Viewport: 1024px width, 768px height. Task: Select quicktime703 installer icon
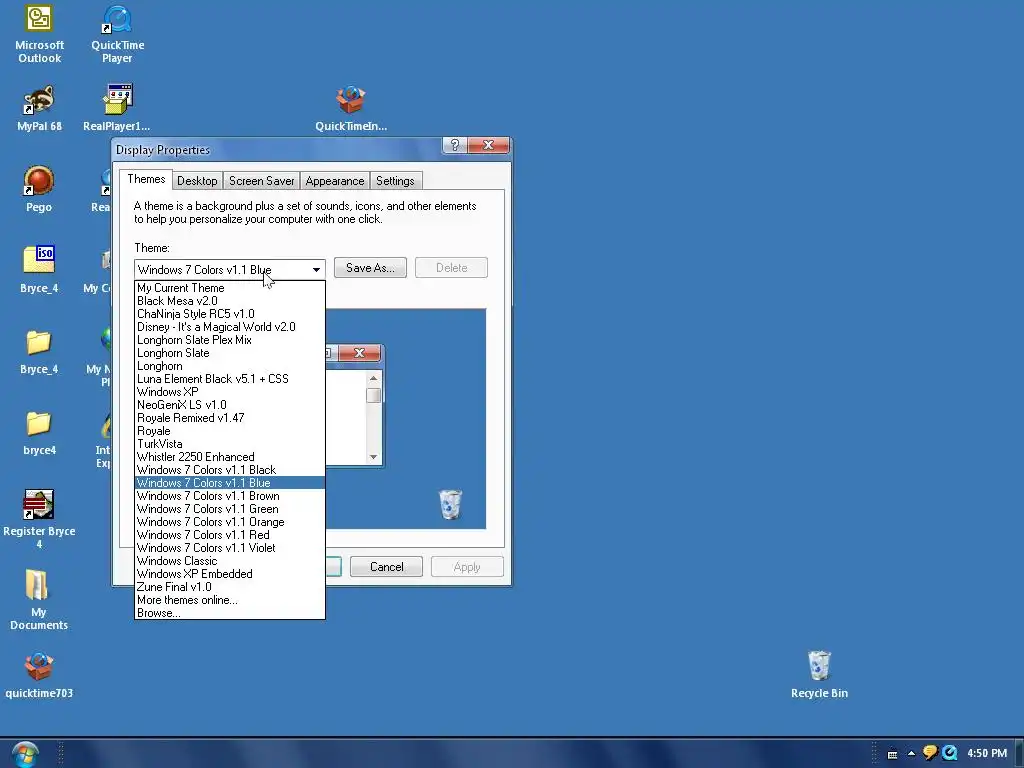(39, 675)
